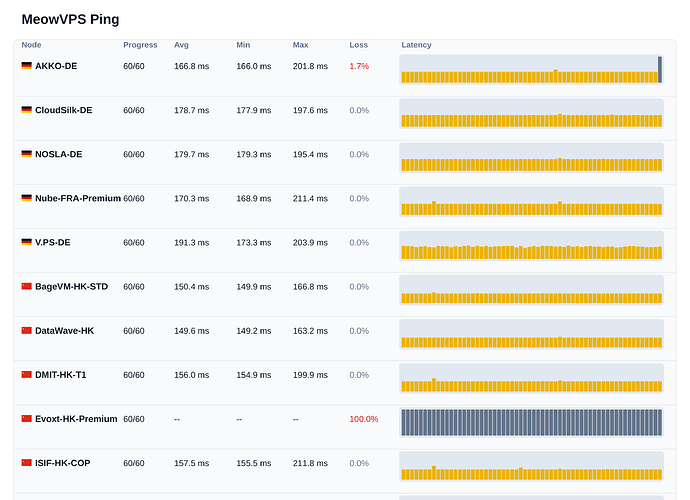Select the Evoxt-HK-Premium node name

tap(76, 419)
